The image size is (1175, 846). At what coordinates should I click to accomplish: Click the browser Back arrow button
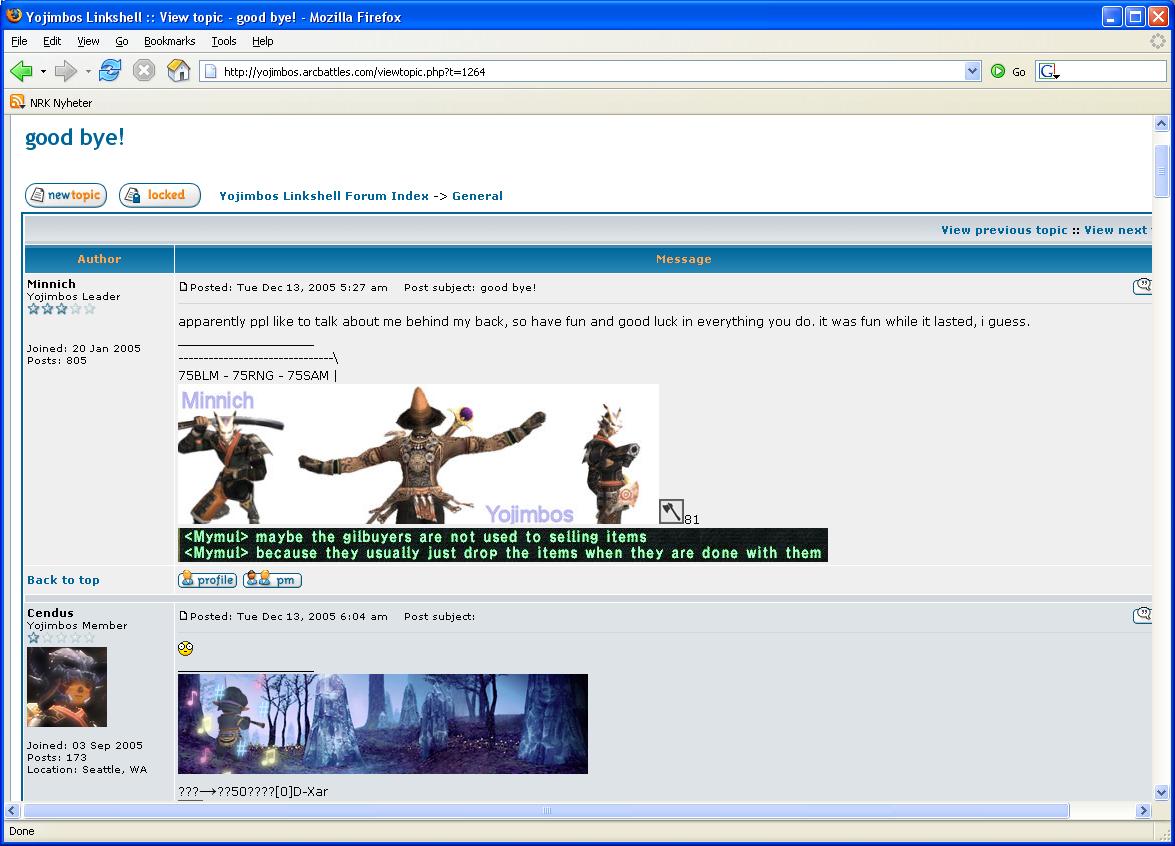pyautogui.click(x=21, y=71)
